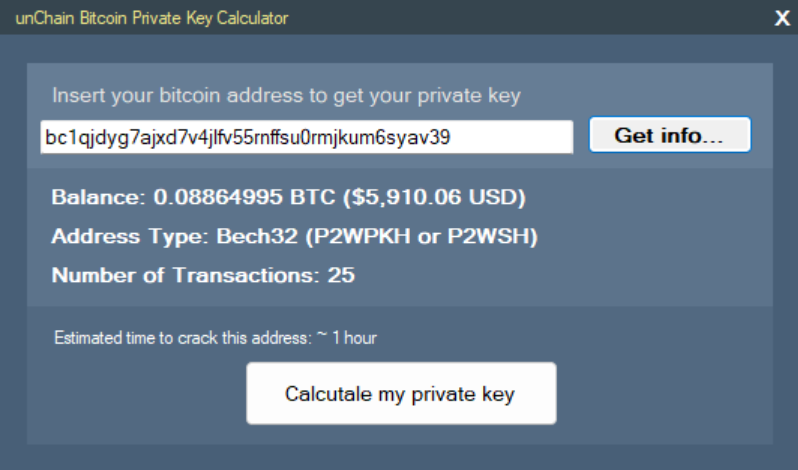Select the 'Insert your bitcoin address' label
The width and height of the screenshot is (798, 470).
point(286,96)
